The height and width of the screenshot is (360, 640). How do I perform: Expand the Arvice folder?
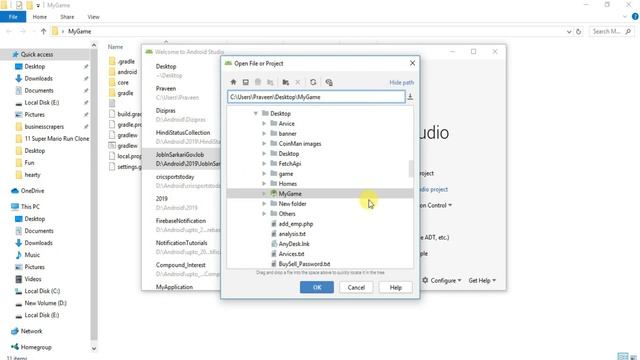click(x=264, y=123)
